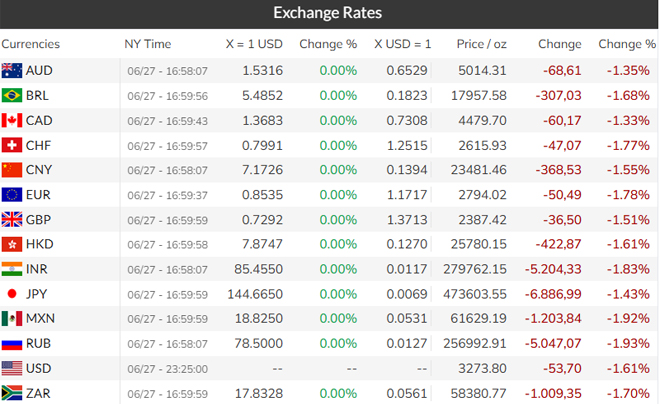Click the RUB currency label
Screen dimensions: 660x404
[38, 343]
